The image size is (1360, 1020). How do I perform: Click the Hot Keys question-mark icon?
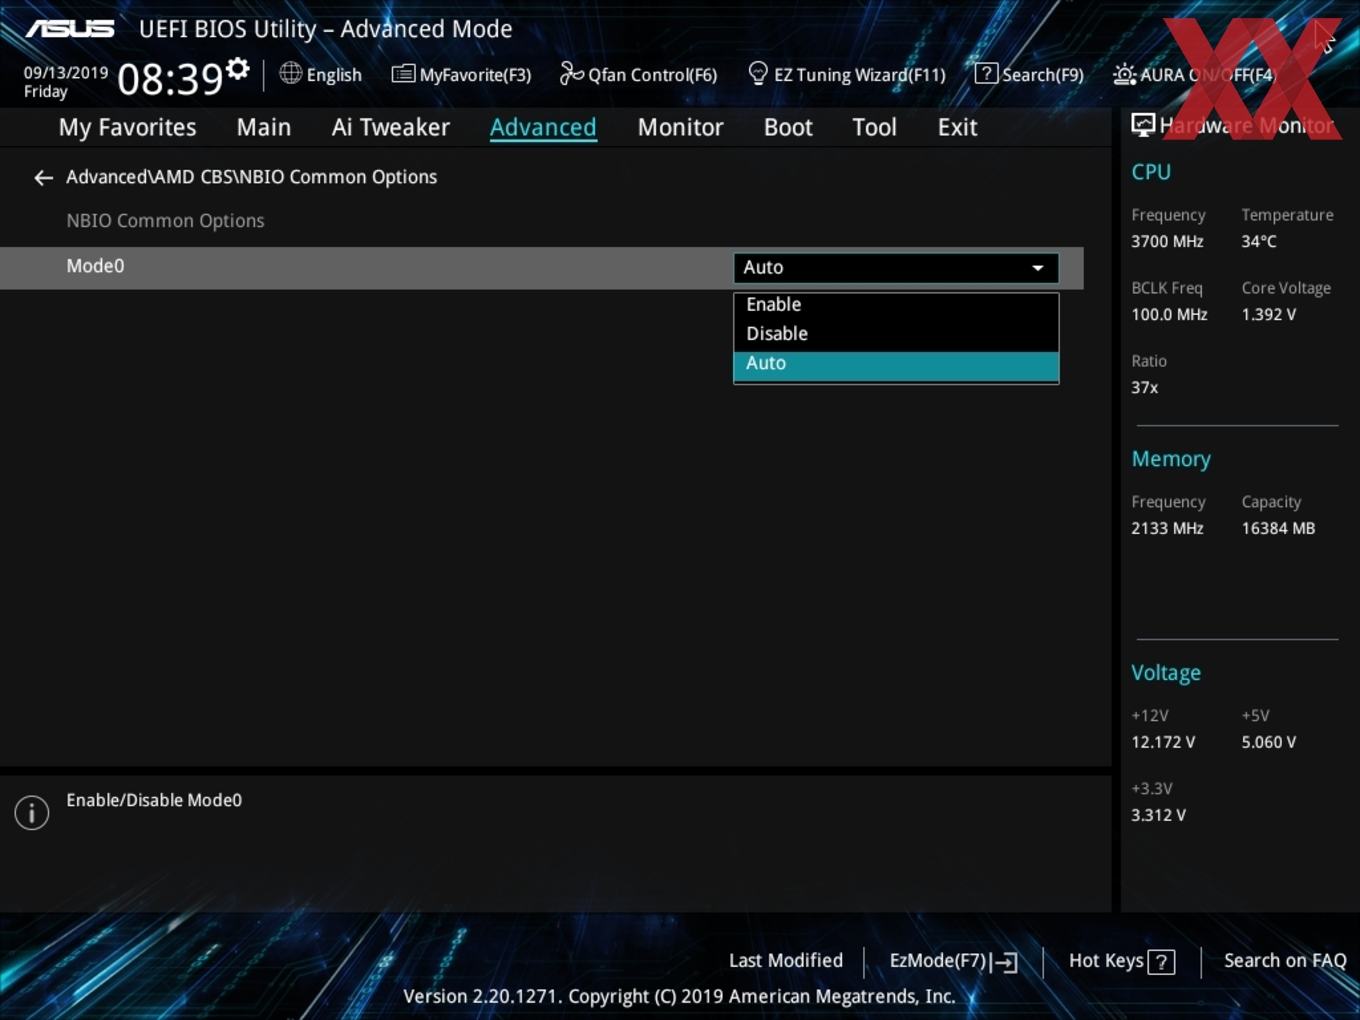click(1161, 962)
